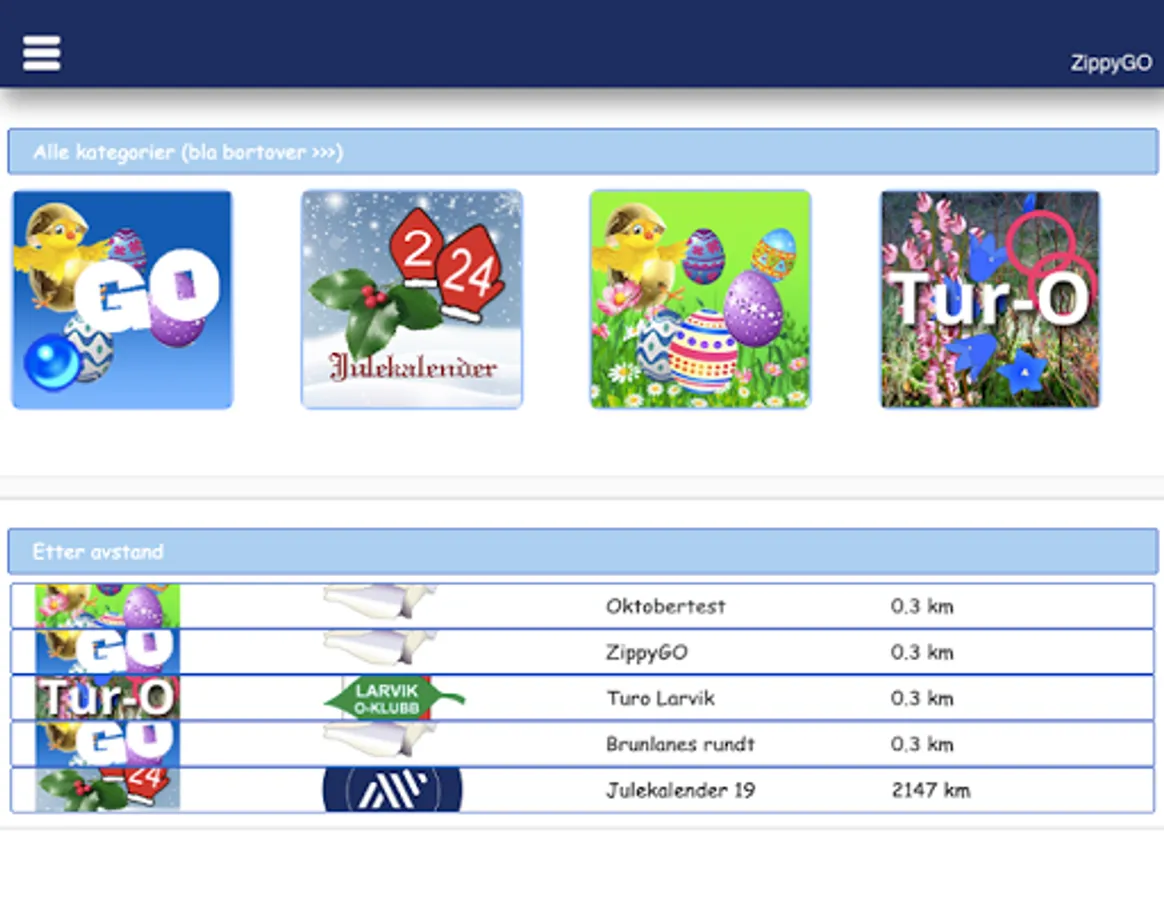
Task: Click the GO thumbnail in ZippyGO row
Action: 108,652
